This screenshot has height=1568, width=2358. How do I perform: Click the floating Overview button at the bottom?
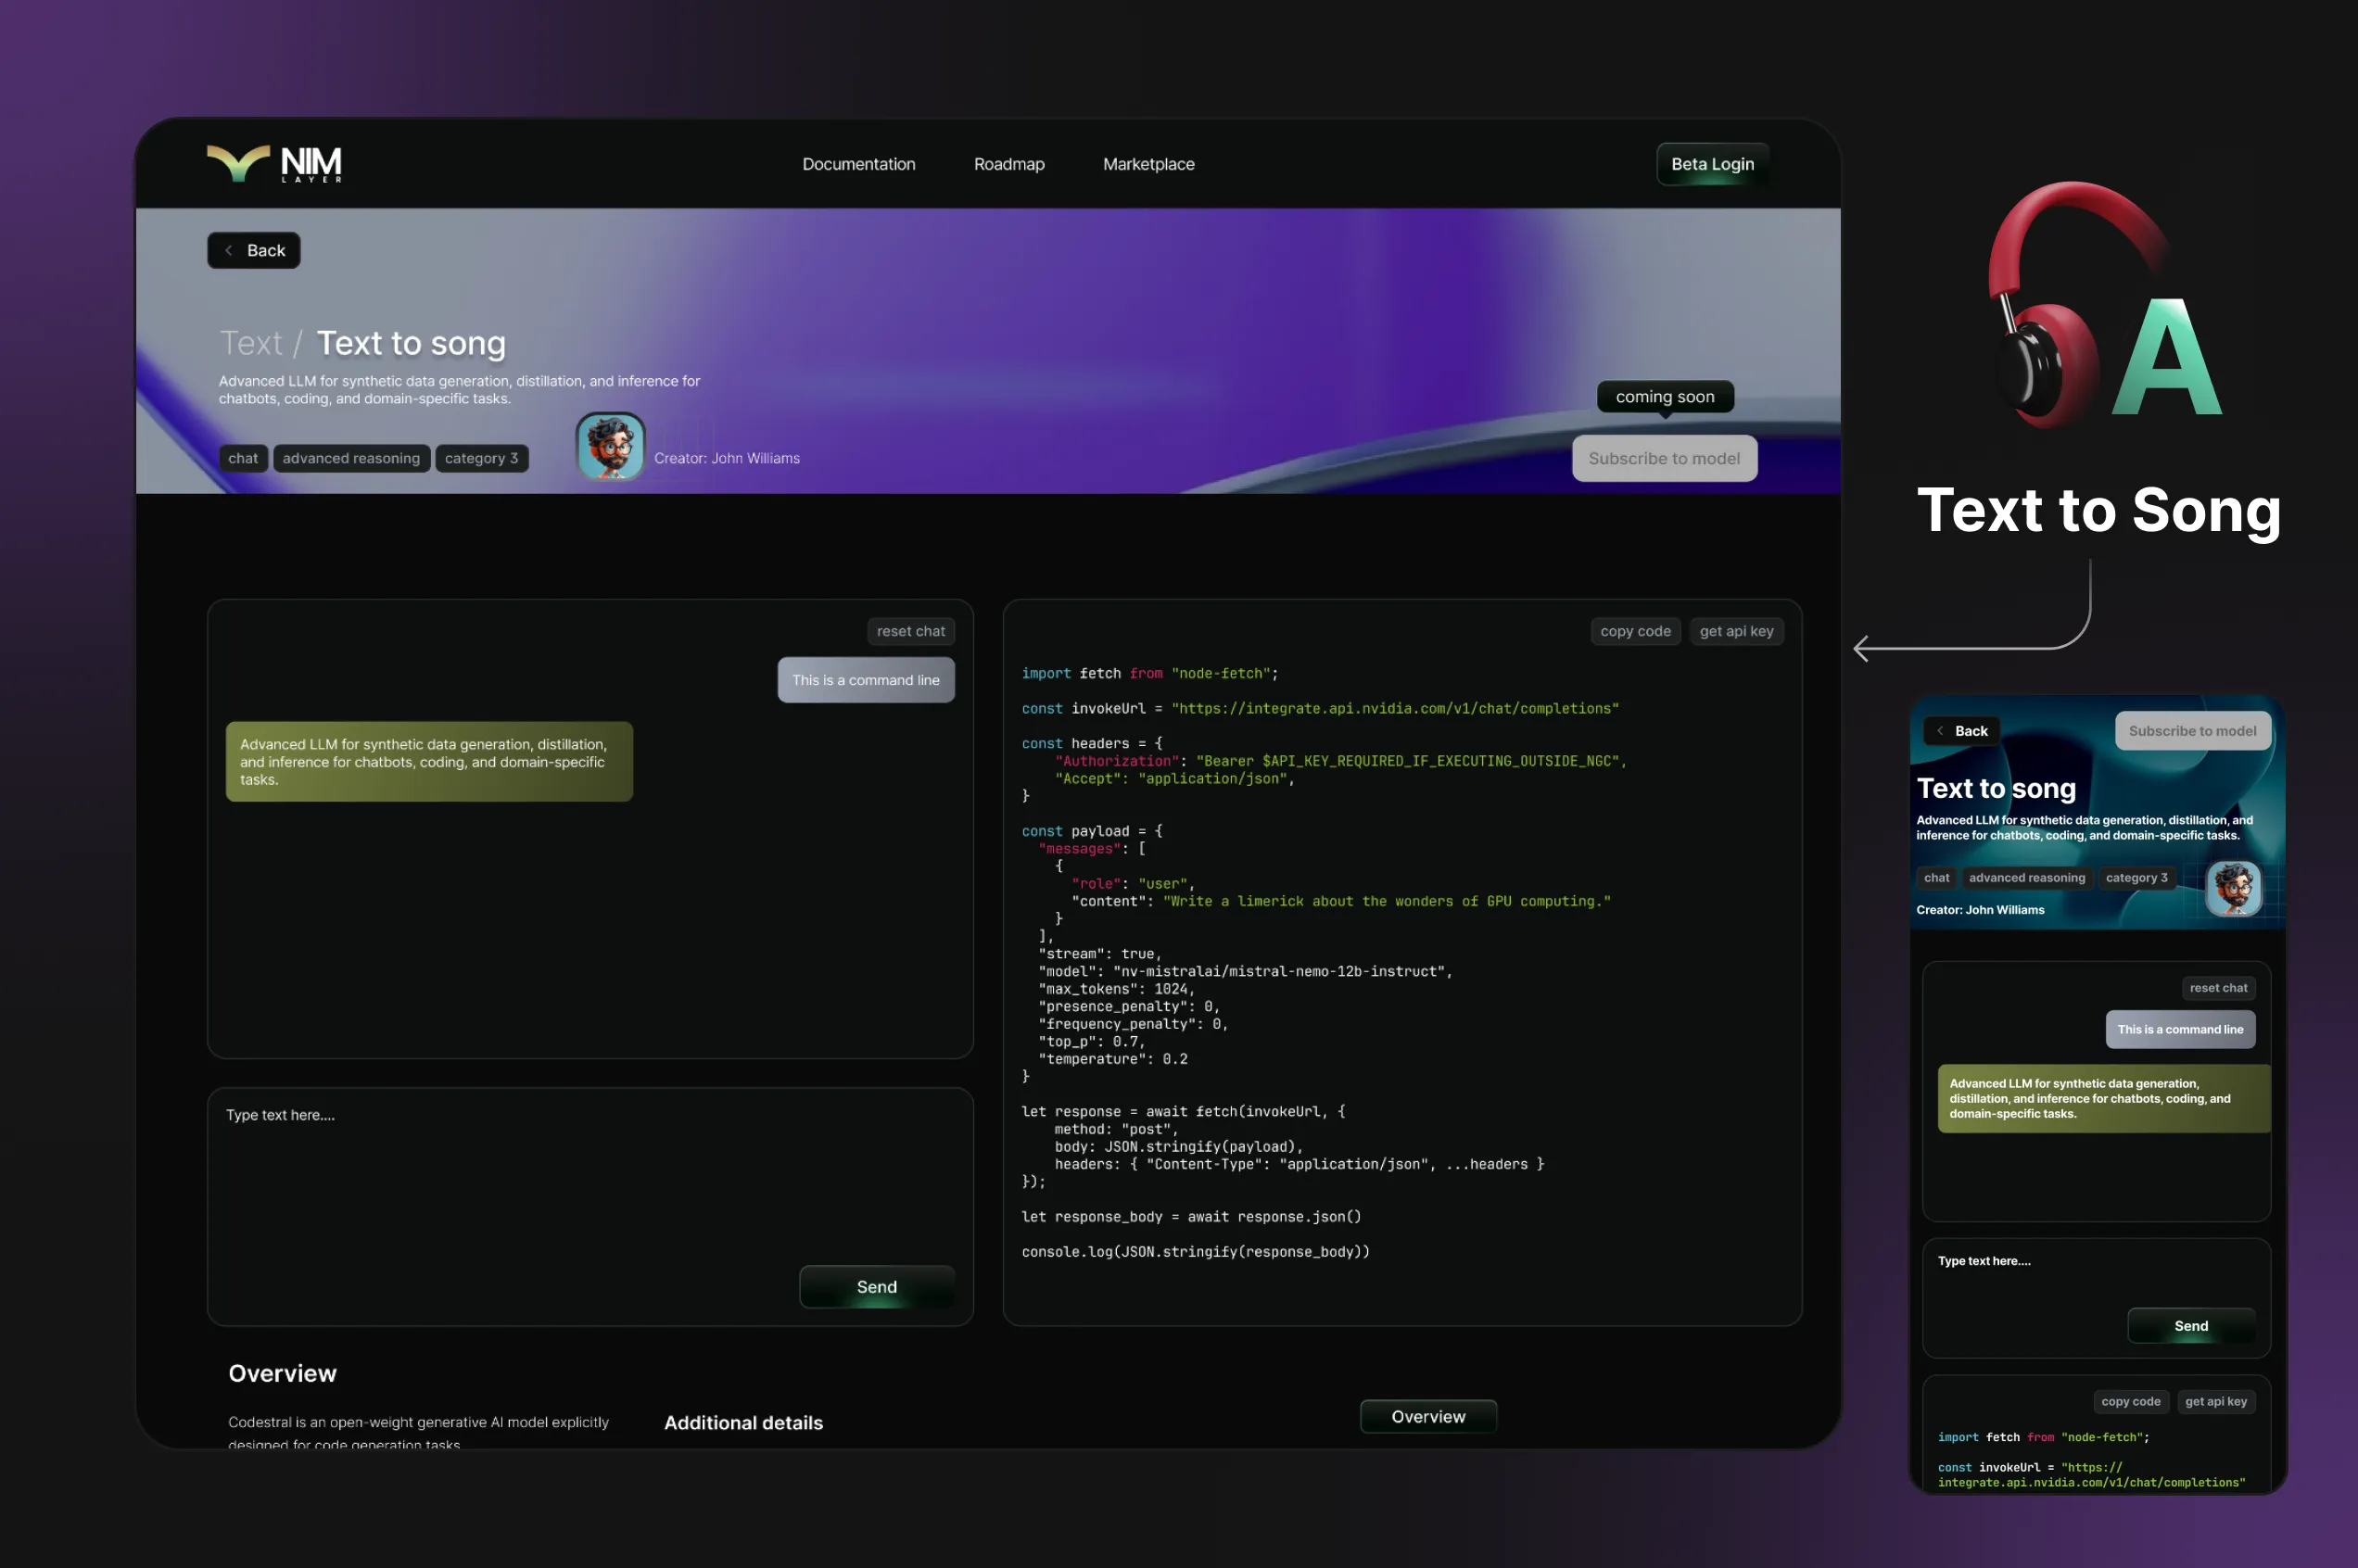pos(1427,1416)
